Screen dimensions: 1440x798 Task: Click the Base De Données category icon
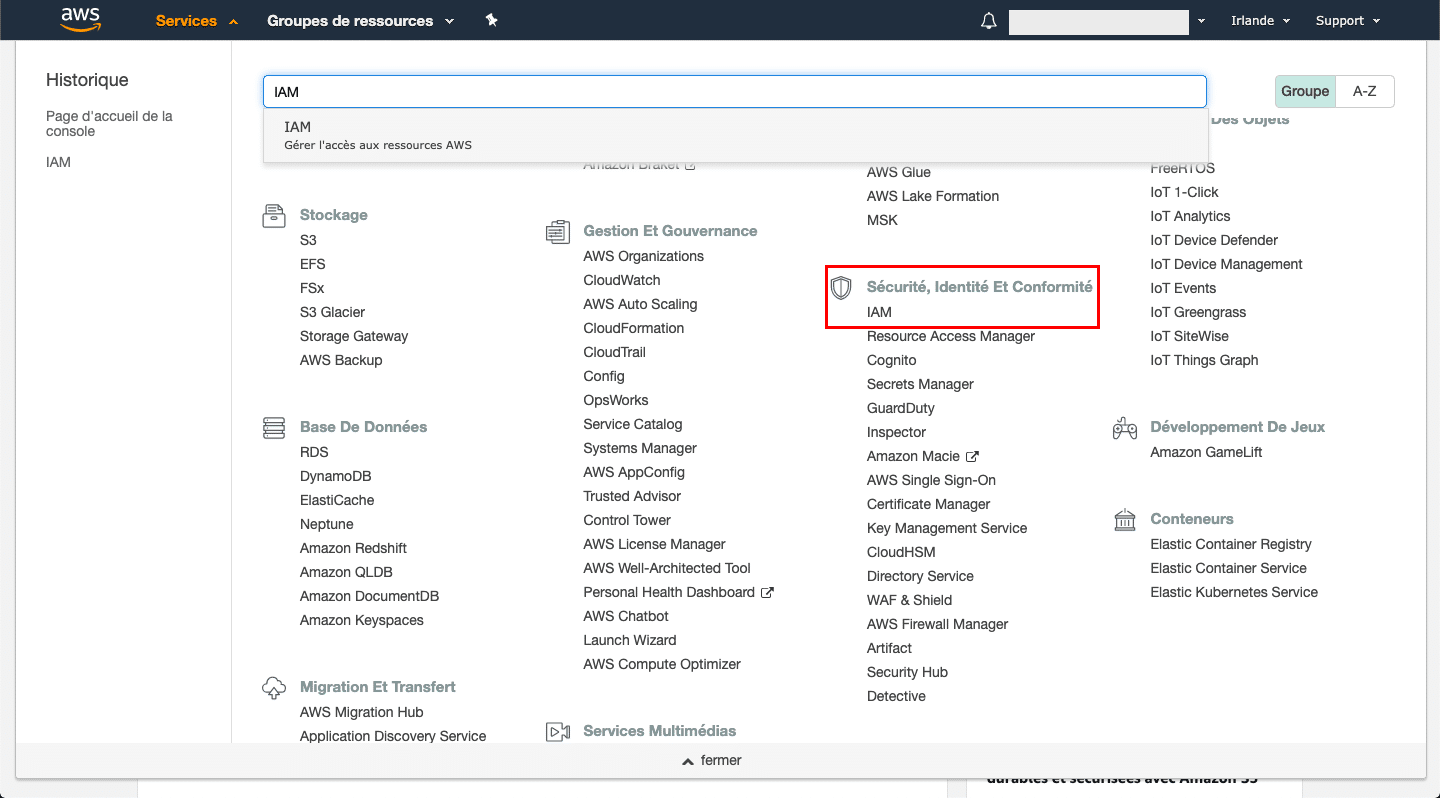click(x=274, y=427)
